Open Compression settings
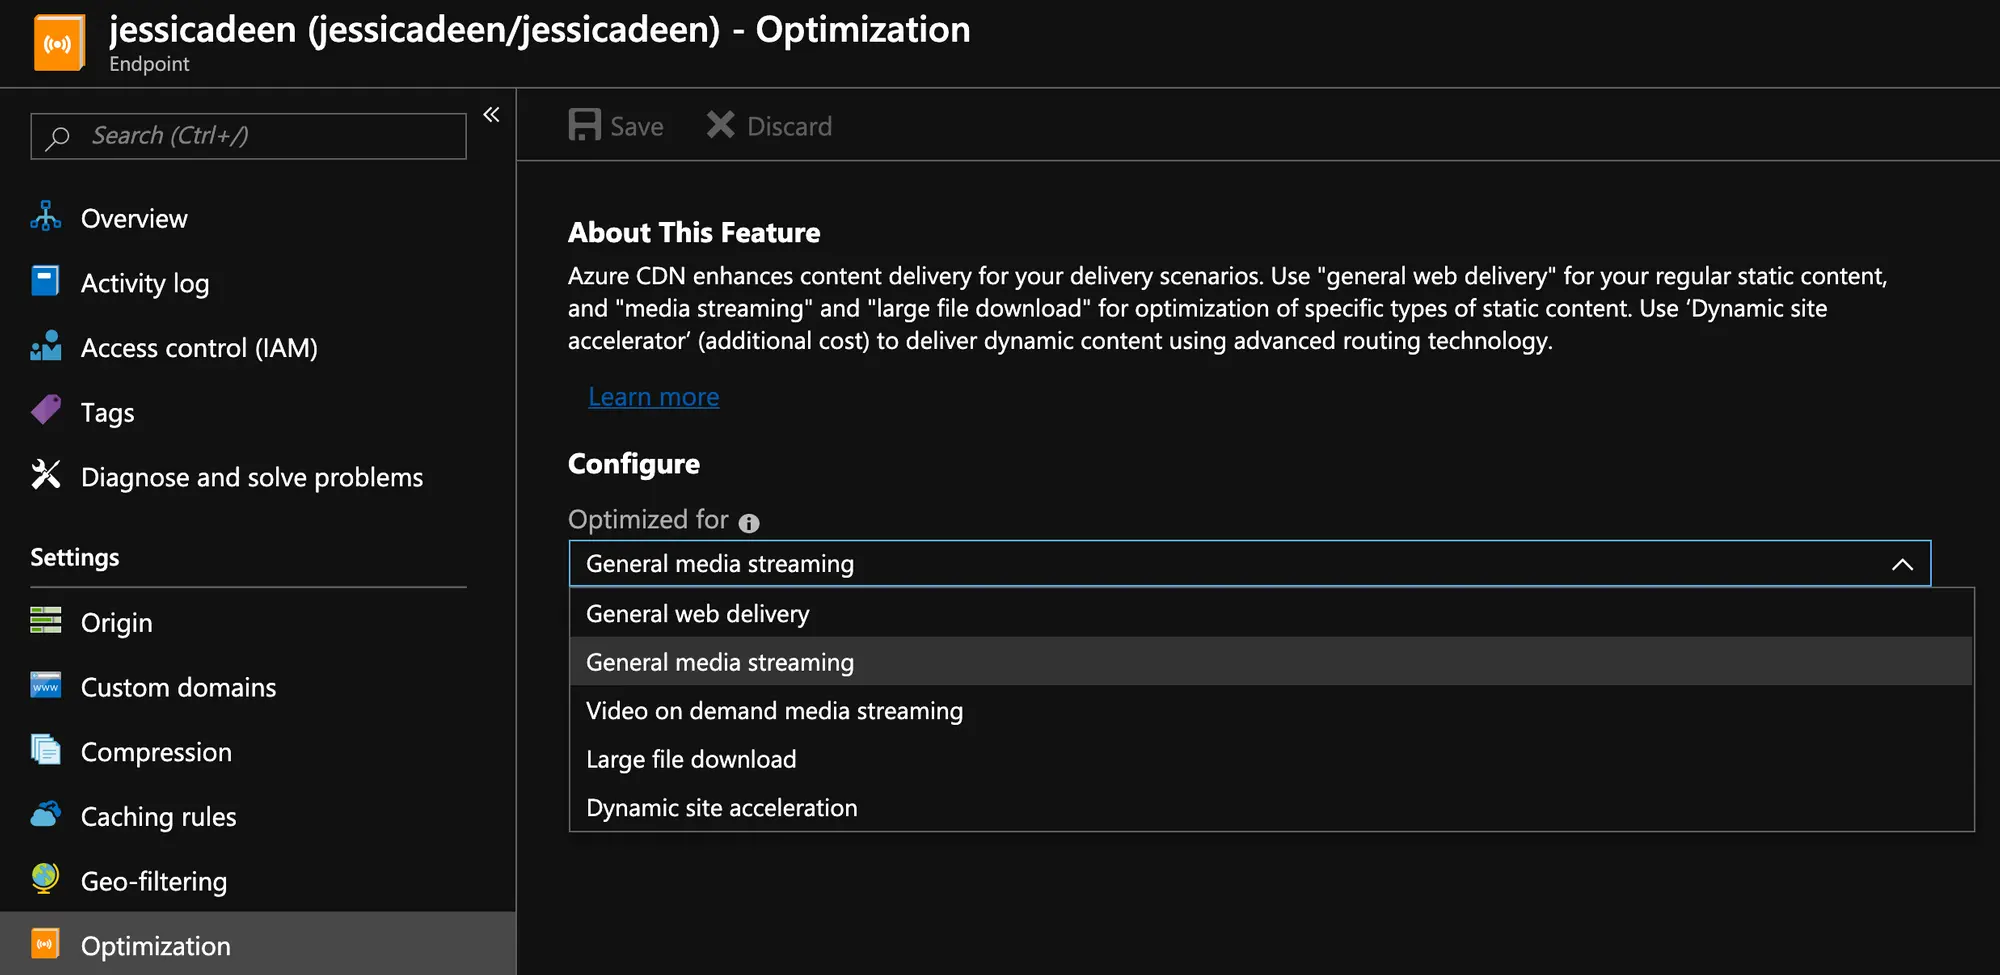This screenshot has width=2000, height=975. pos(156,752)
